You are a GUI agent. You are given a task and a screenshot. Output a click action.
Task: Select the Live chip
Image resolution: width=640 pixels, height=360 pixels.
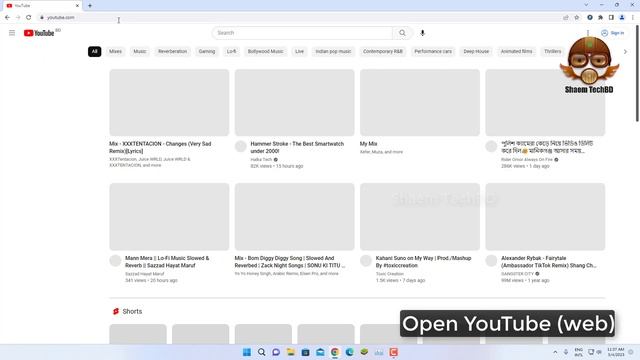click(299, 51)
